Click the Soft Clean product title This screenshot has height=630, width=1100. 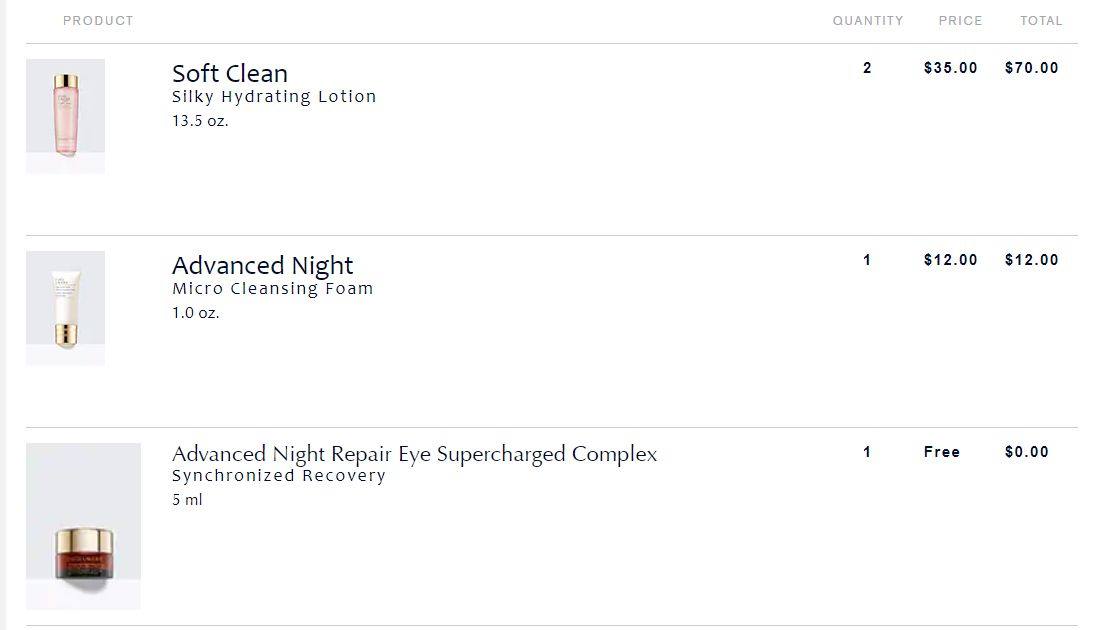pyautogui.click(x=229, y=74)
